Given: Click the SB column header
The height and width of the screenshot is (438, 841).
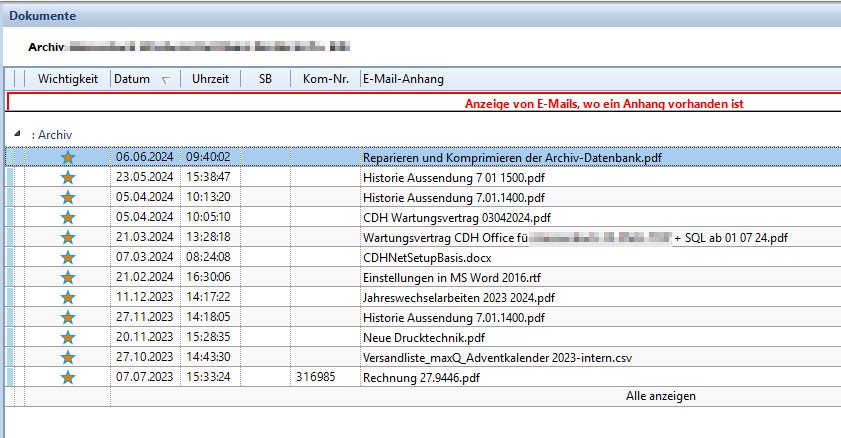Looking at the screenshot, I should (265, 79).
